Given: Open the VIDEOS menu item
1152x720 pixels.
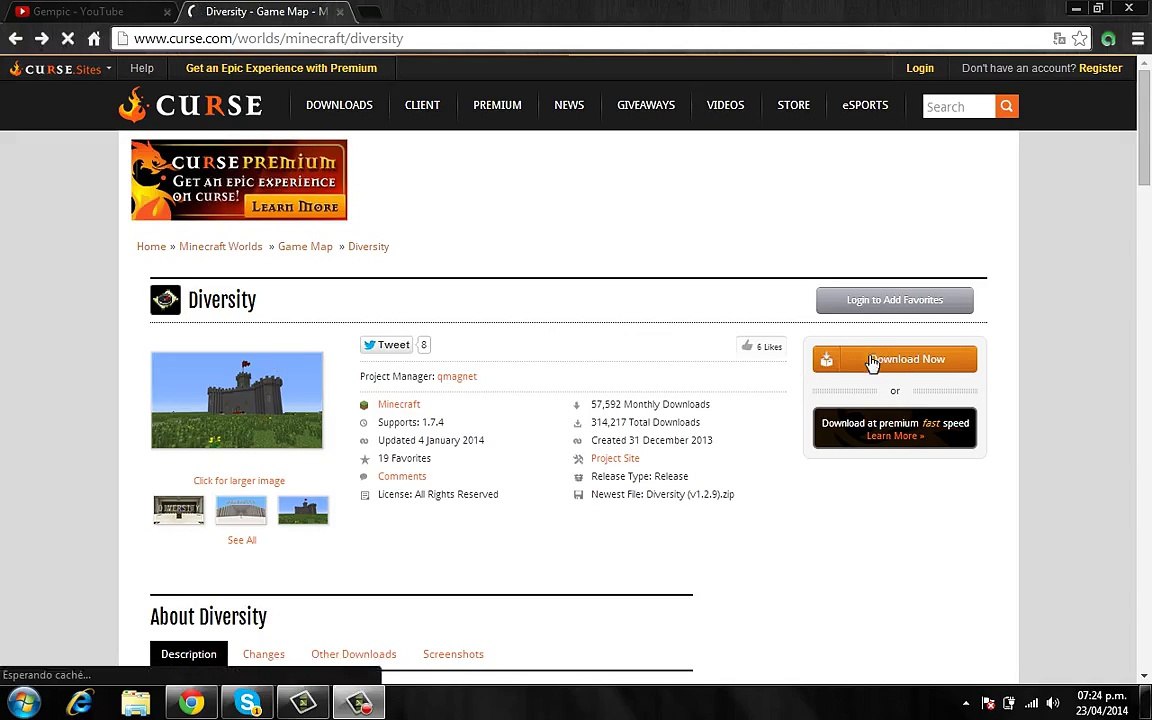Looking at the screenshot, I should click(725, 105).
